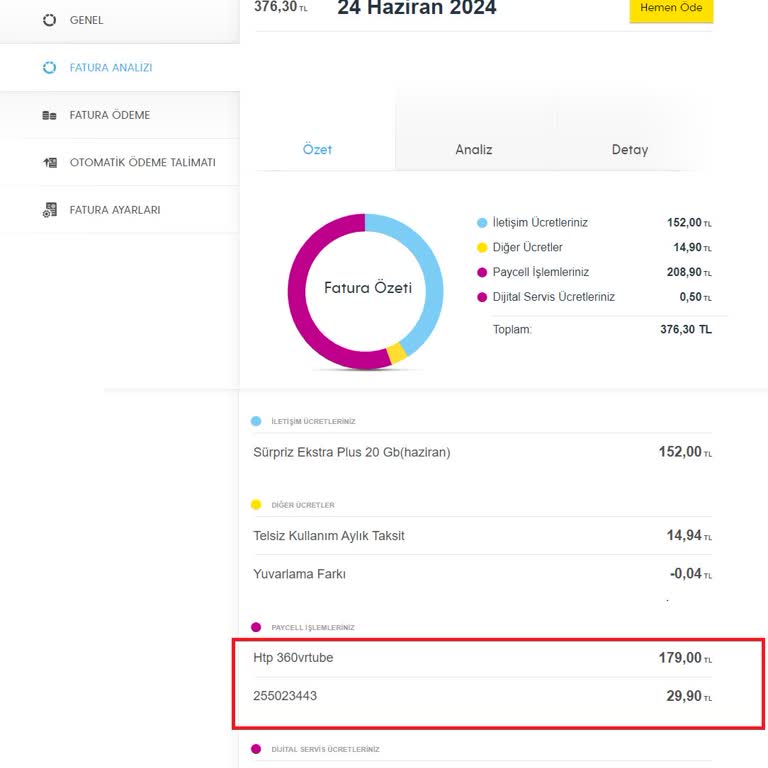Click the blue İletişim Ücretleriniz legend dot

click(482, 223)
